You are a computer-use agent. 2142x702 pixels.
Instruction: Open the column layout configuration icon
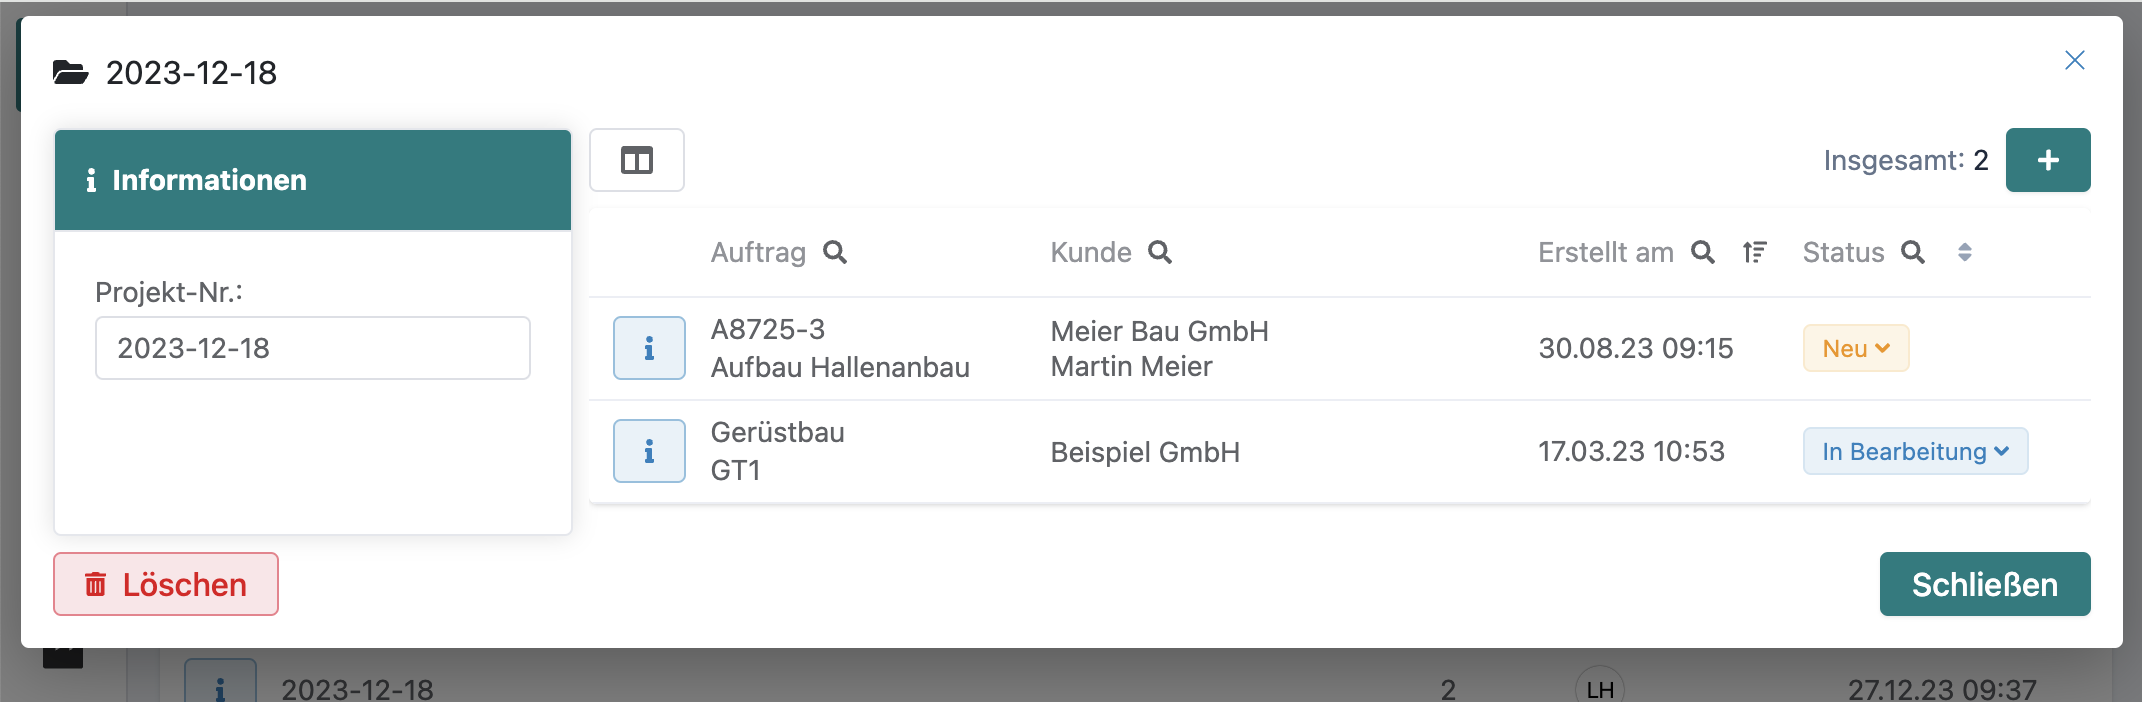click(x=636, y=159)
